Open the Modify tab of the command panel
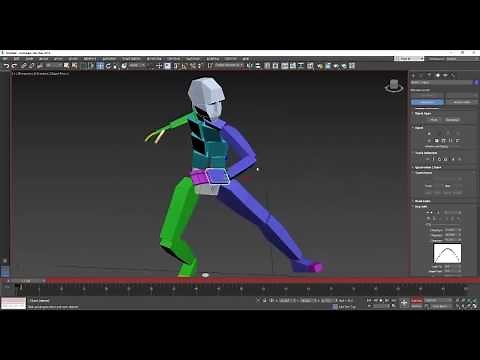This screenshot has width=480, height=360. (421, 76)
